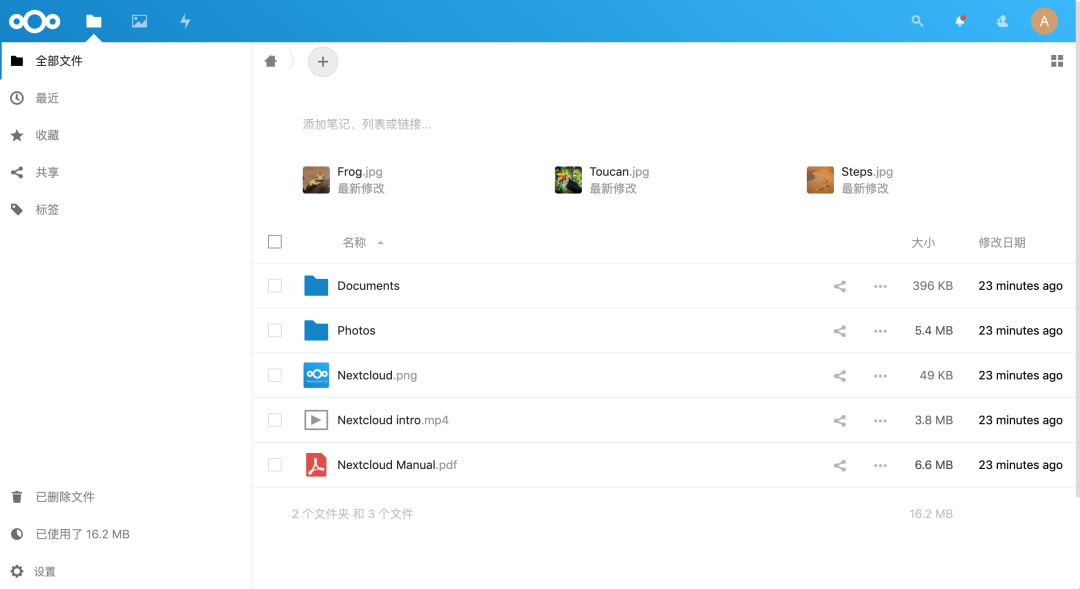Viewport: 1080px width, 589px height.
Task: Click the Nextcloud.png file thumbnail
Action: [316, 375]
